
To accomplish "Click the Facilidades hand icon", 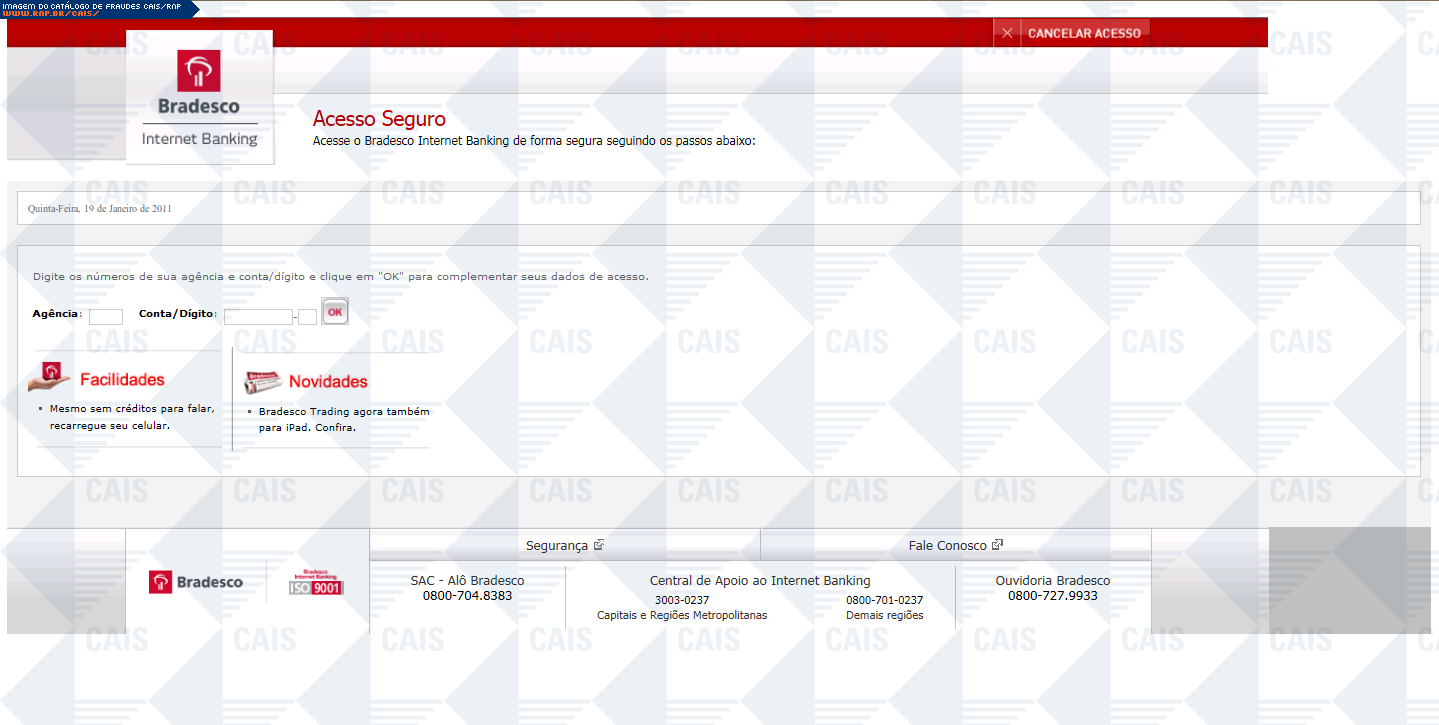I will pyautogui.click(x=50, y=377).
